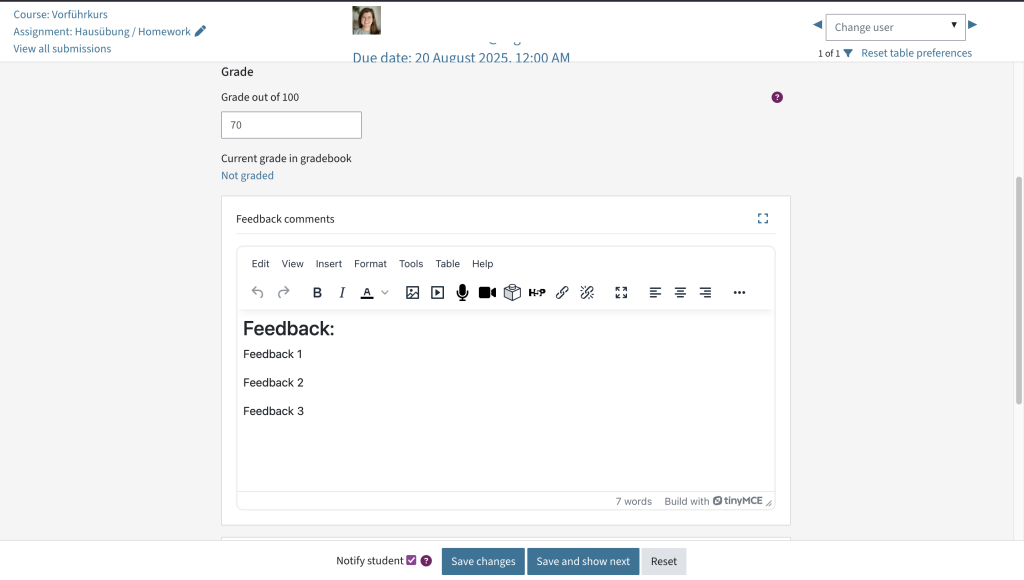Viewport: 1024px width, 580px height.
Task: Go to previous user arrow
Action: [817, 25]
